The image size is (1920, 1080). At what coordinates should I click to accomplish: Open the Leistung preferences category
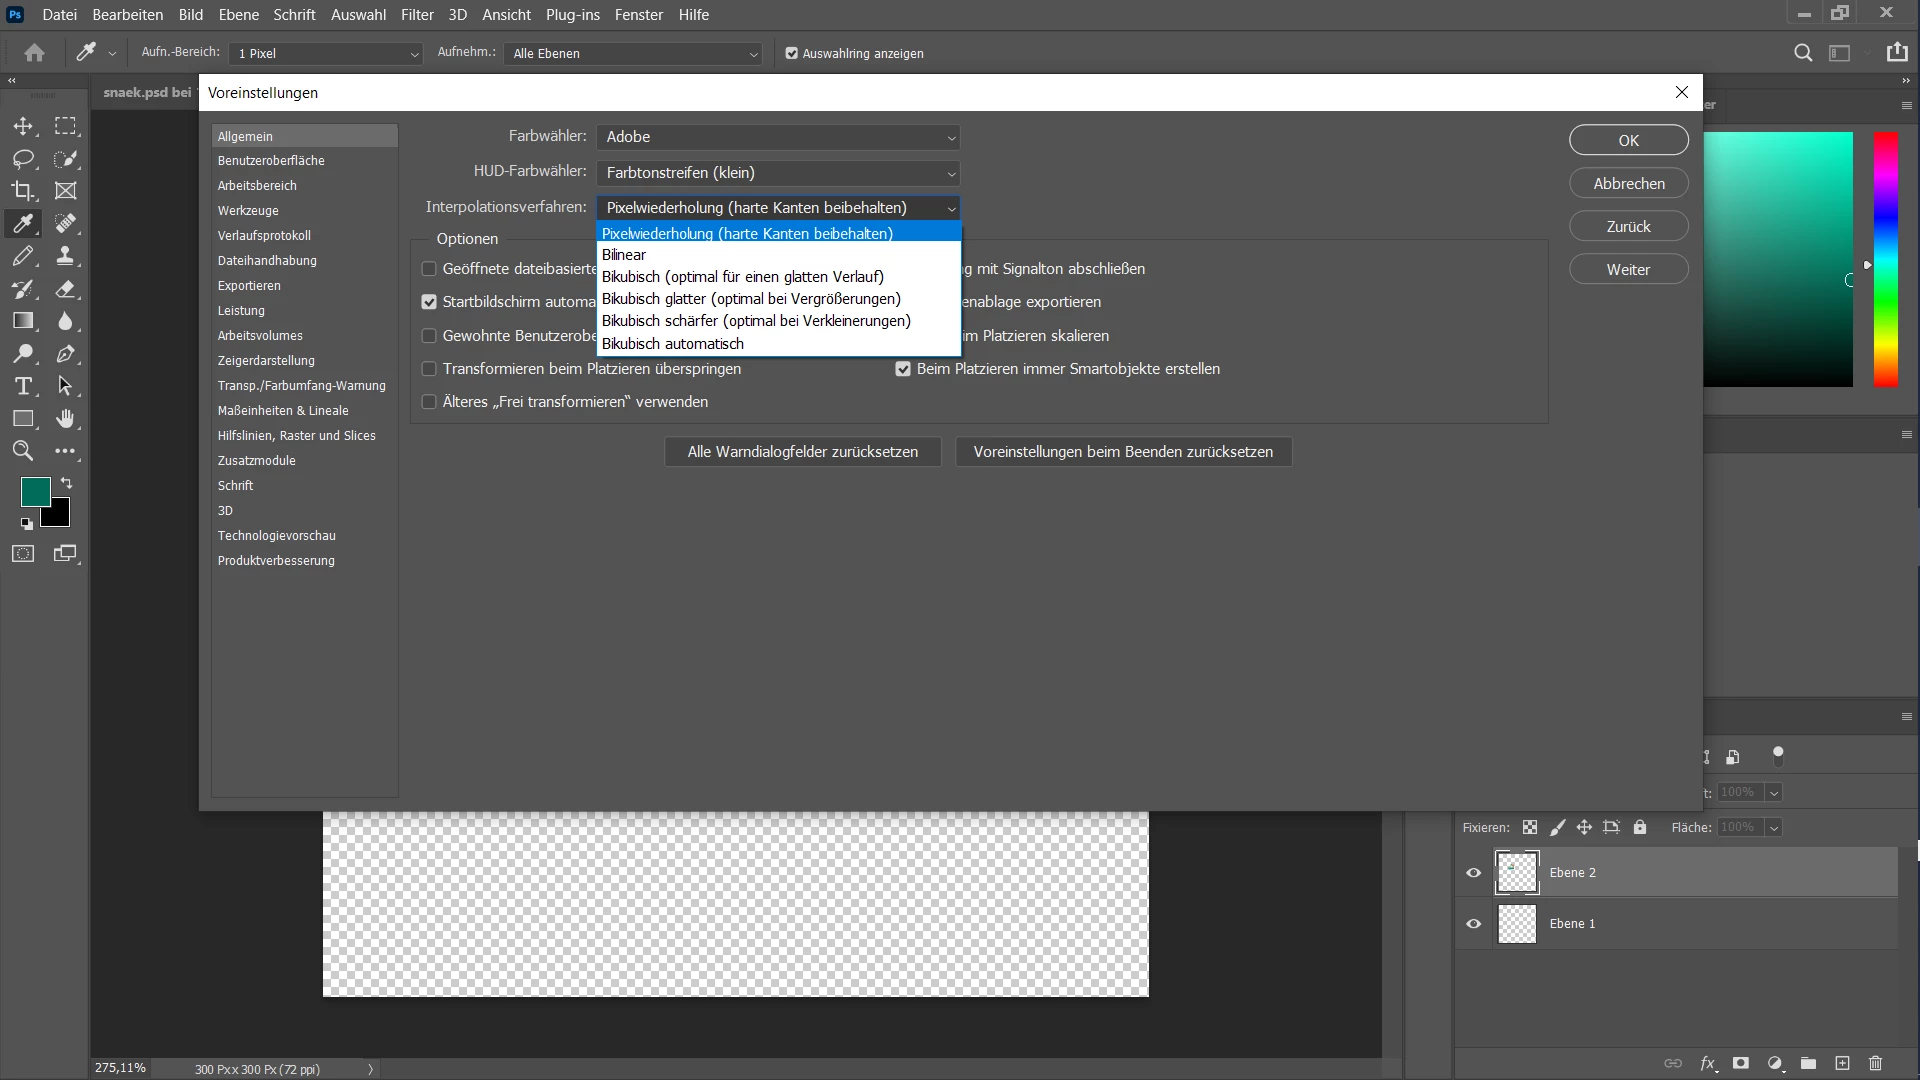point(241,311)
